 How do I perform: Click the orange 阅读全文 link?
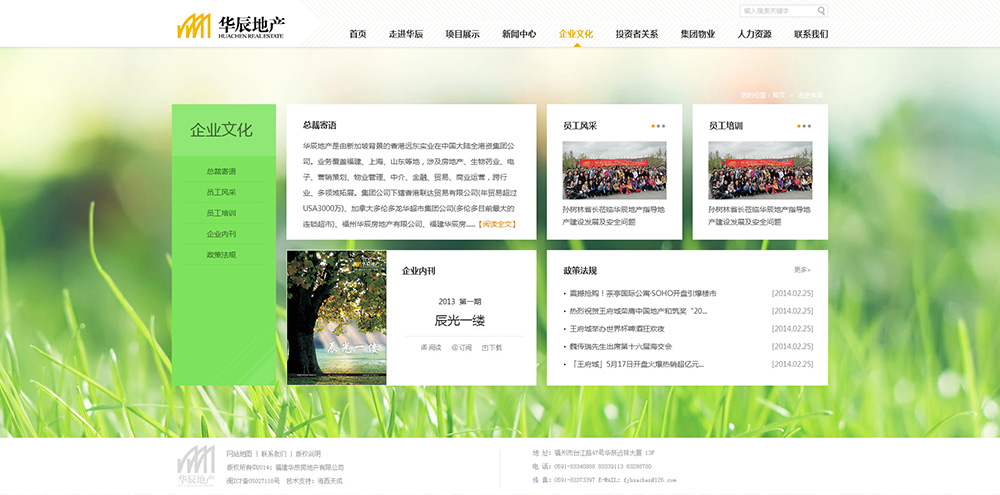[x=497, y=224]
